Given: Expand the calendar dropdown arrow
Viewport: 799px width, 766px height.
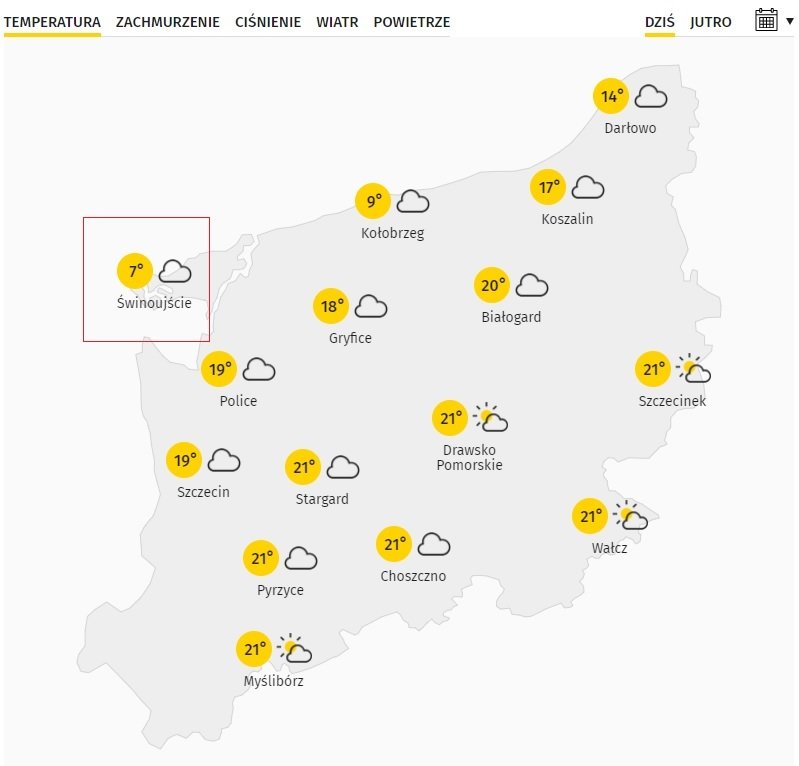Looking at the screenshot, I should (789, 21).
